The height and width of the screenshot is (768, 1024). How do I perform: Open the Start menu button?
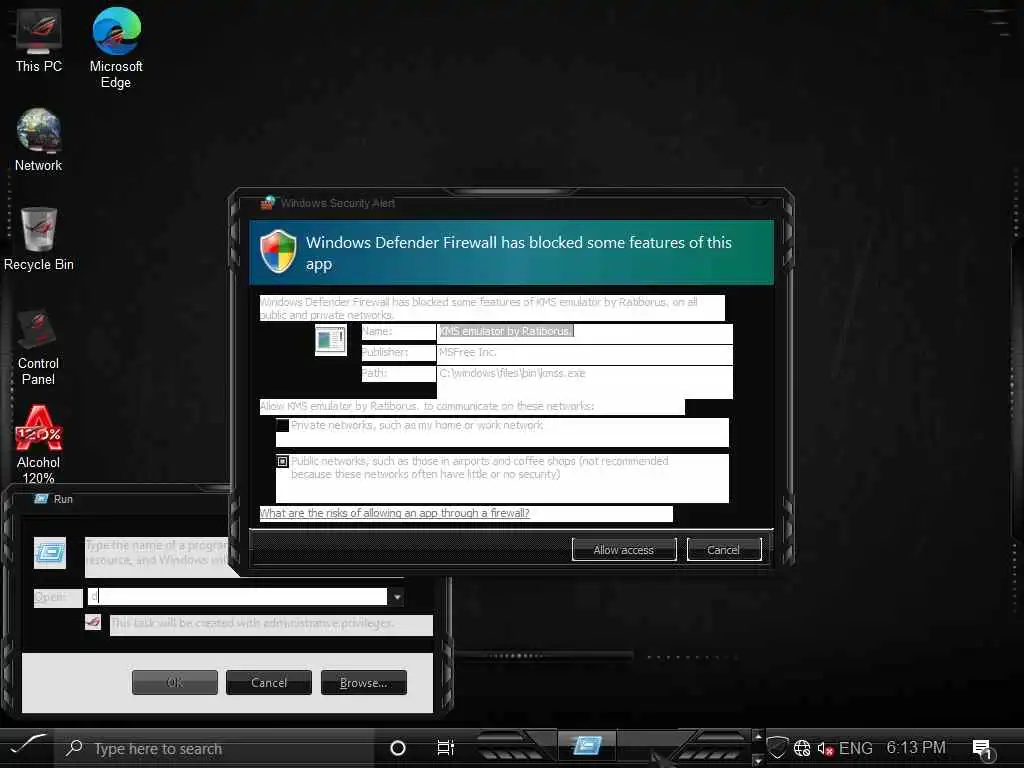click(x=27, y=747)
